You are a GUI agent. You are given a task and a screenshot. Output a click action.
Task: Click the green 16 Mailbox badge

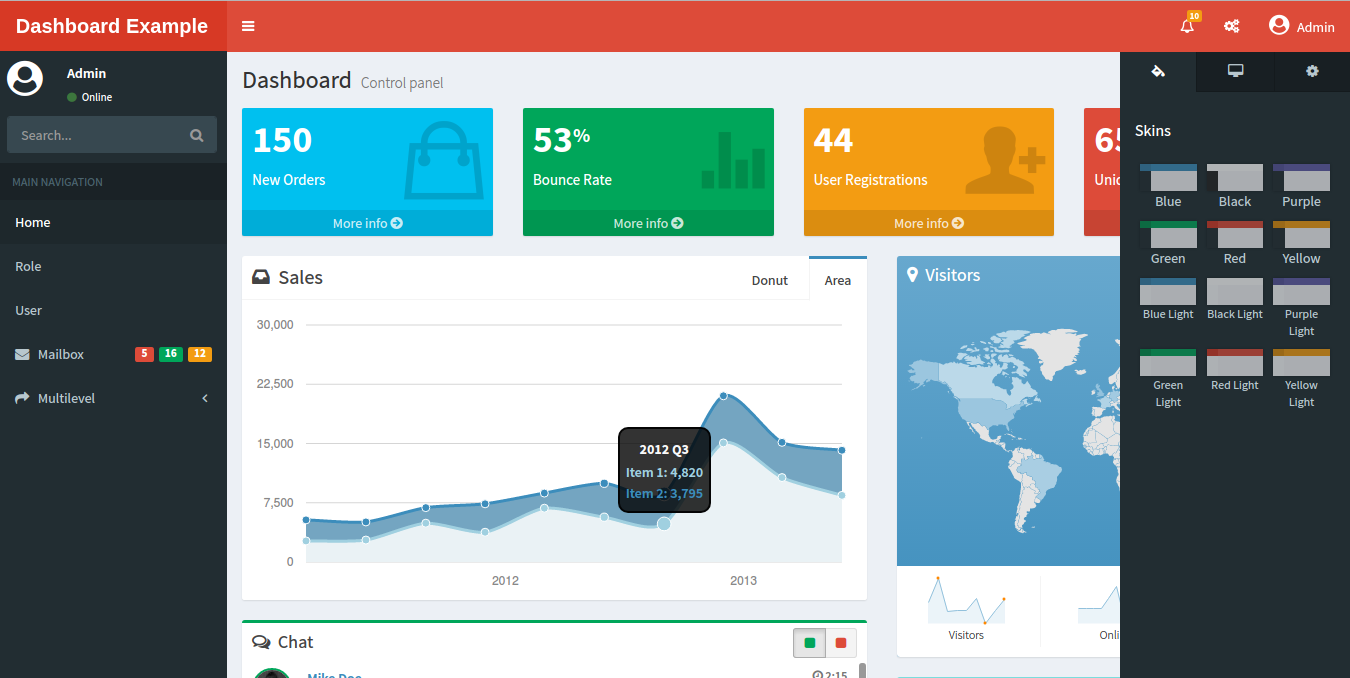[171, 354]
